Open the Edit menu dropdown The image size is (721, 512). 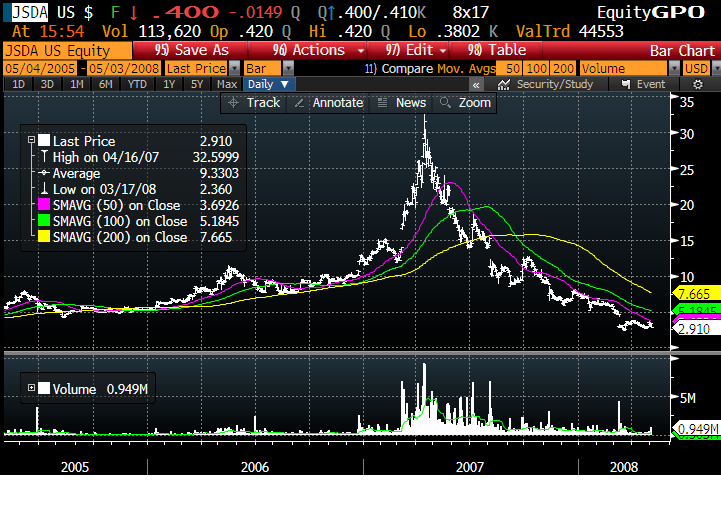point(443,50)
